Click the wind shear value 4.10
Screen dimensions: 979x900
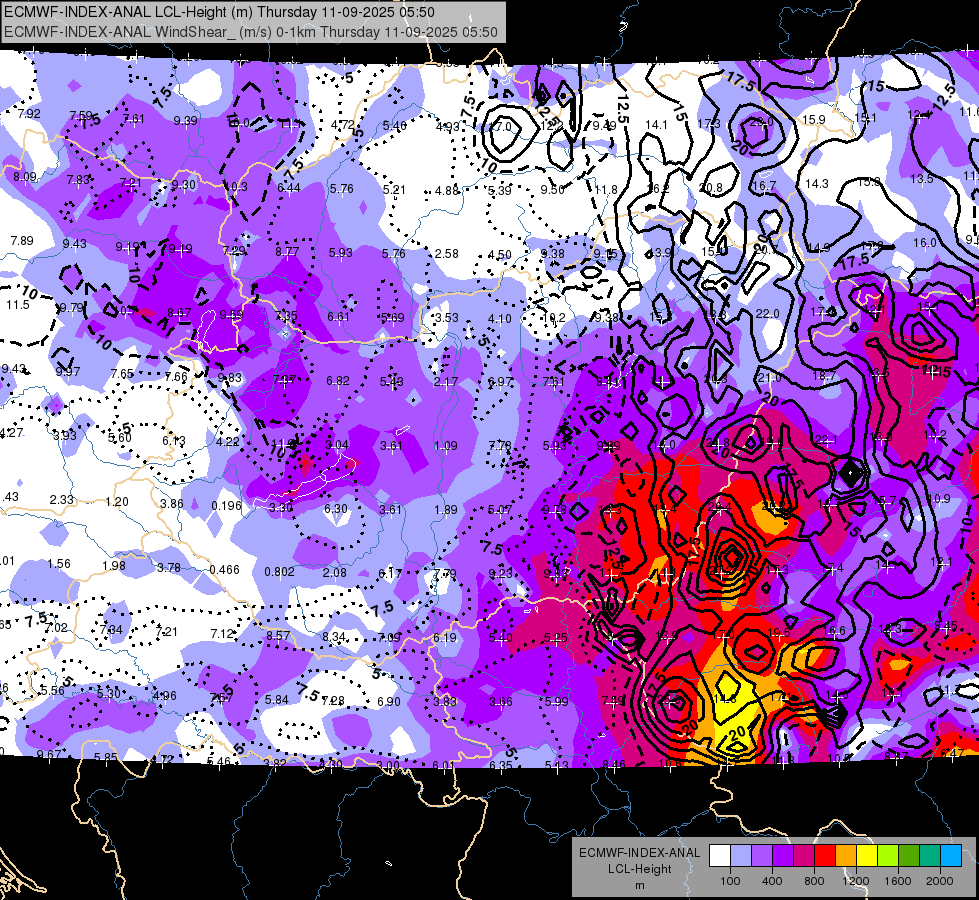(x=500, y=319)
